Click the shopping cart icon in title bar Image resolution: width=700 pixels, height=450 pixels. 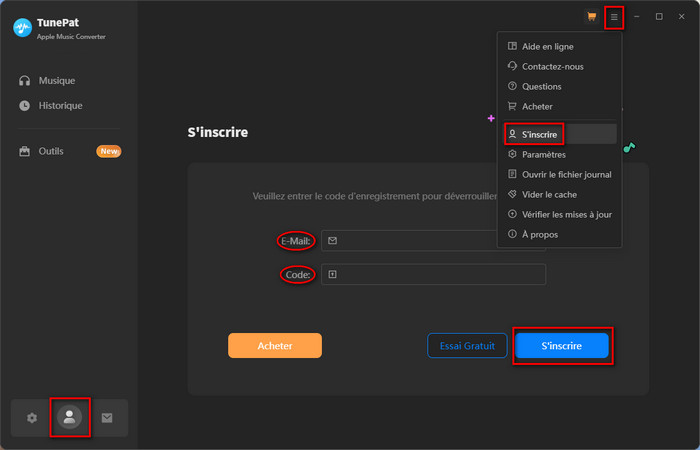click(592, 17)
